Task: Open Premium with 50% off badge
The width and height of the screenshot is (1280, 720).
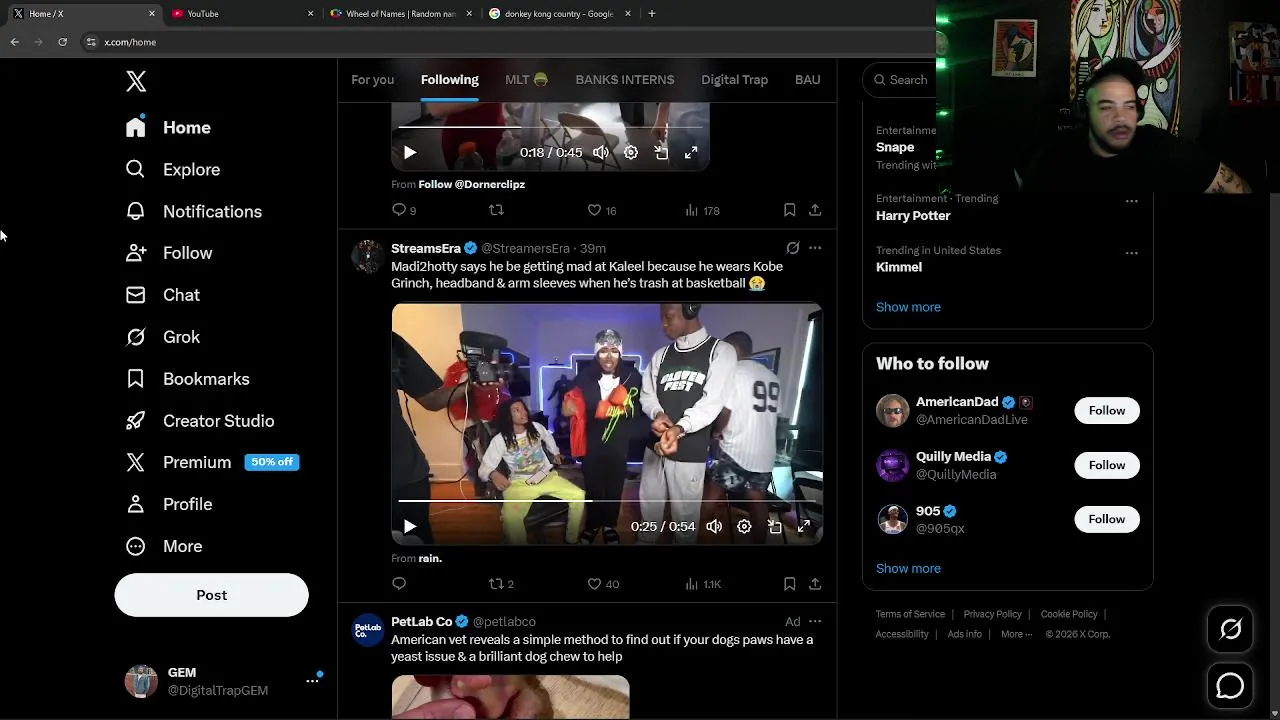Action: click(212, 462)
